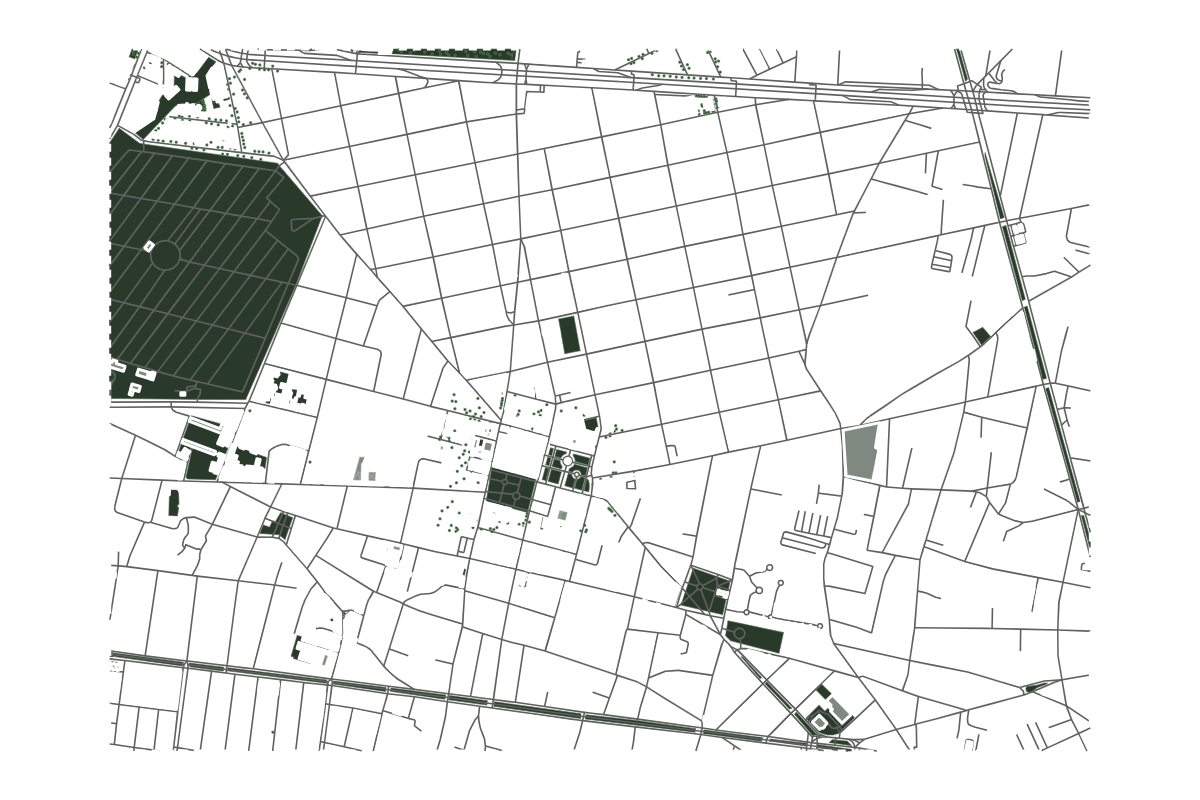Select the square park with circular paths
Viewport: 1200px width, 800px height.
click(x=510, y=490)
